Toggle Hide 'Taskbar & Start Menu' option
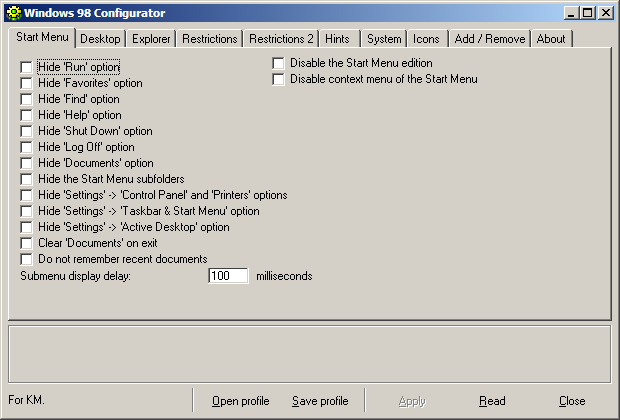Viewport: 620px width, 420px height. click(x=26, y=211)
